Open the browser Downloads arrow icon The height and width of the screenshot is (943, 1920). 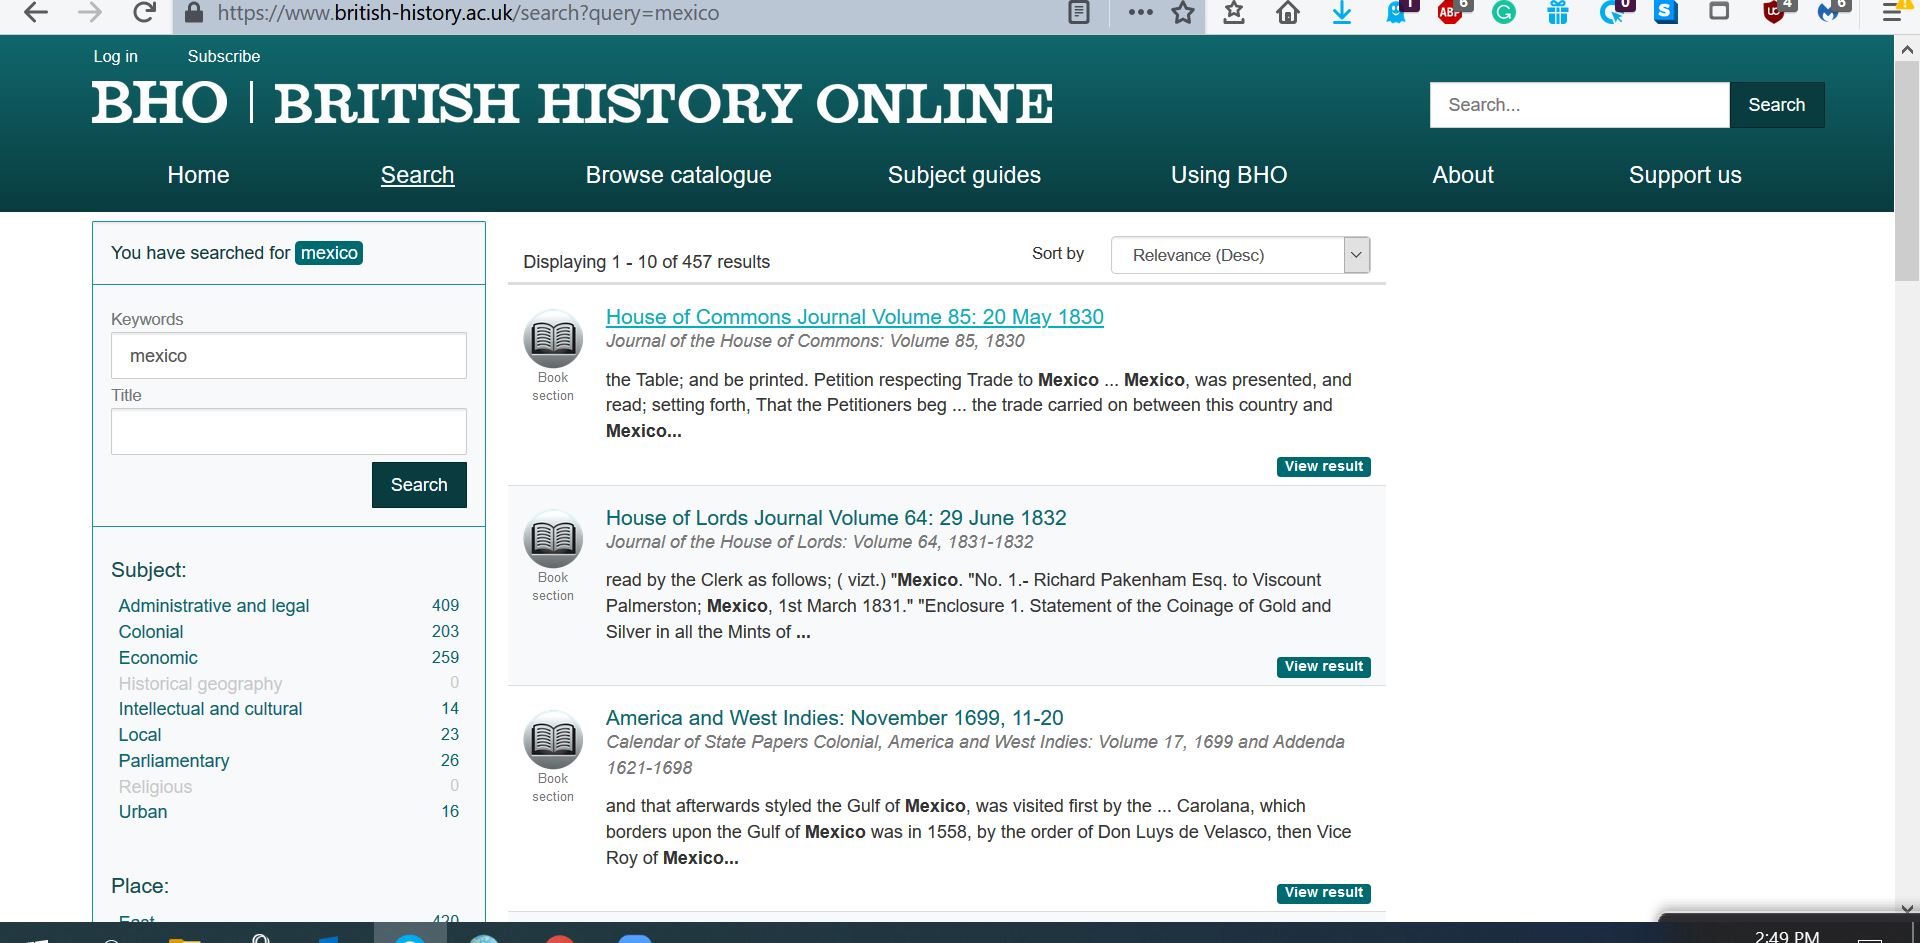pos(1342,13)
